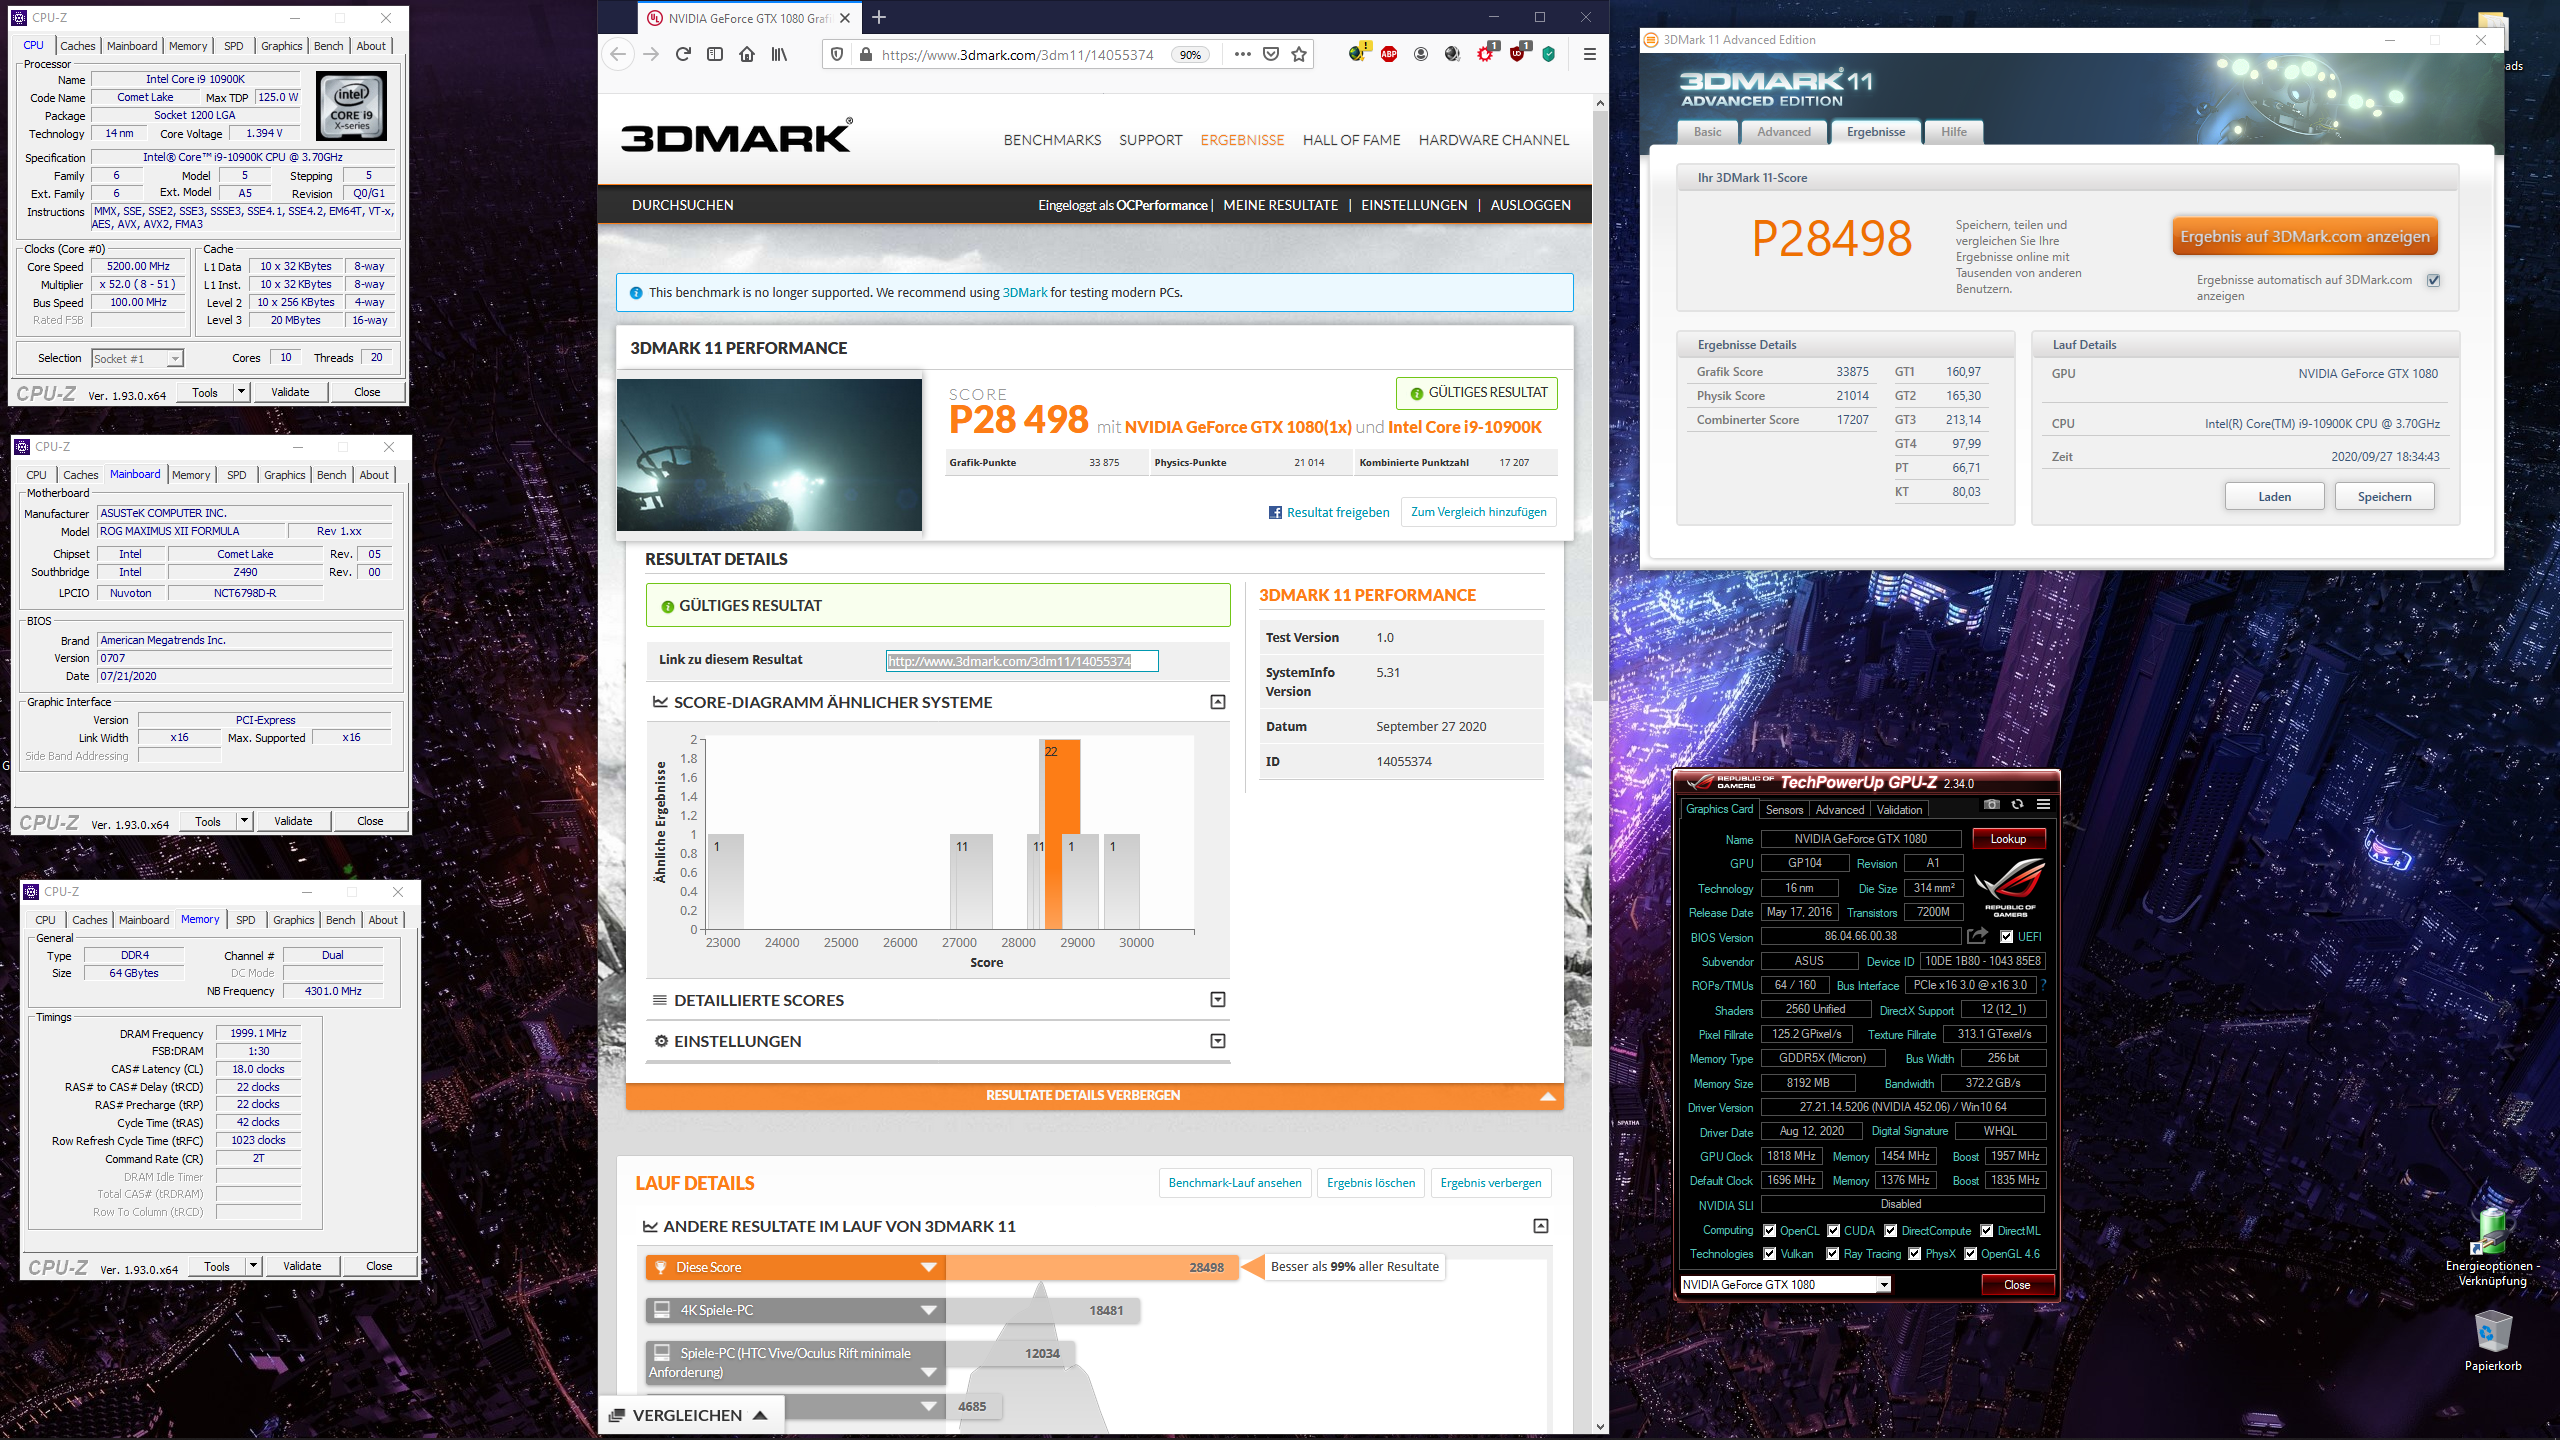Click the uBlock Origin extension icon
This screenshot has width=2560, height=1440.
(1517, 54)
